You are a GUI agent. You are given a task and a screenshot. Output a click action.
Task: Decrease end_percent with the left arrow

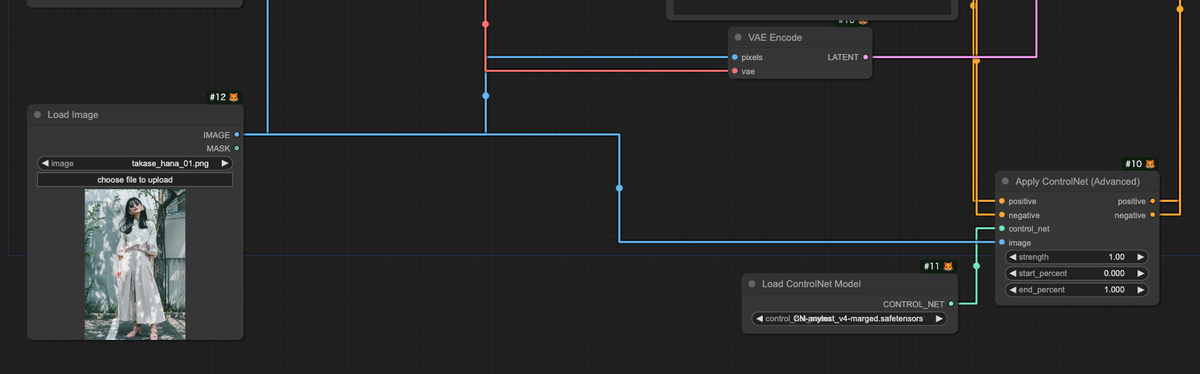(x=1013, y=289)
